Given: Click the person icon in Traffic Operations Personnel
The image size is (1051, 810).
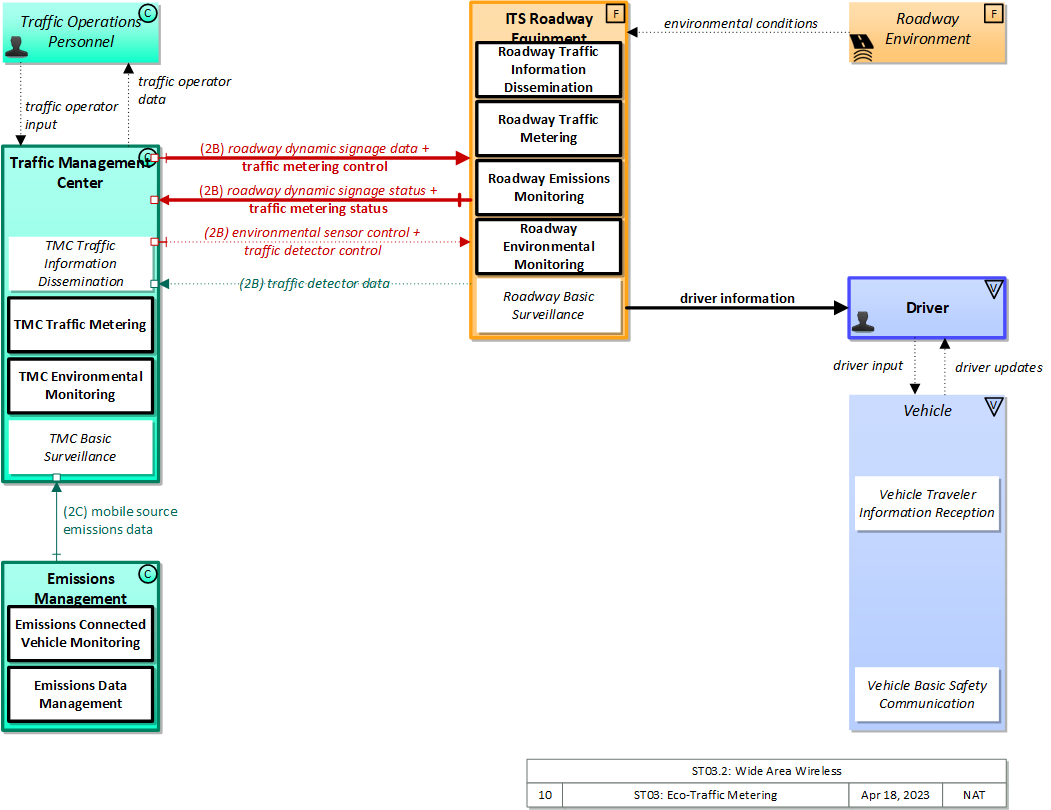Looking at the screenshot, I should click(x=17, y=46).
